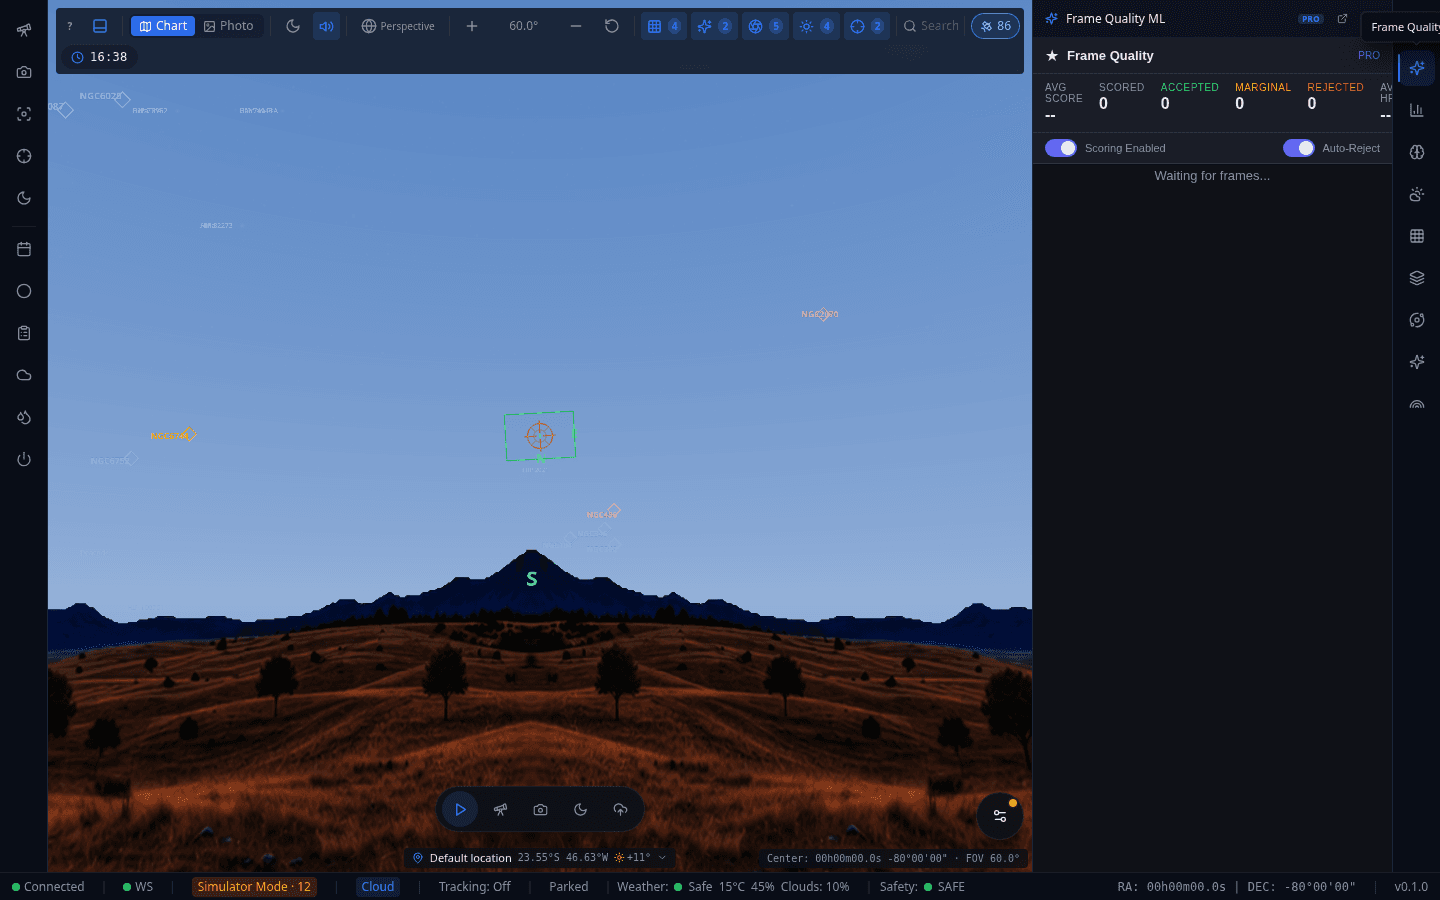Viewport: 1440px width, 900px height.
Task: Open the table grid panel in right sidebar
Action: point(1417,236)
